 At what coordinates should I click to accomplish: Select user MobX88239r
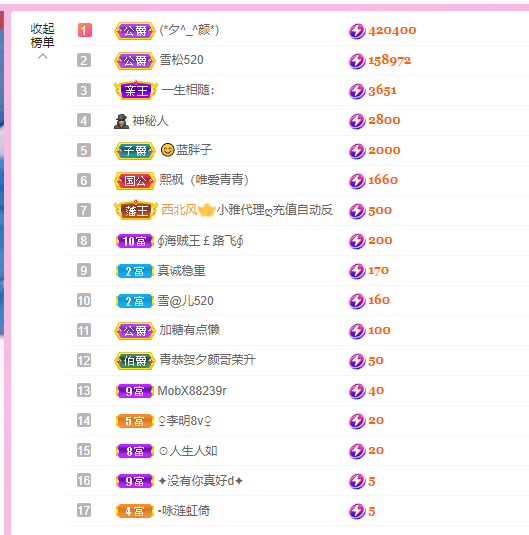click(x=192, y=391)
